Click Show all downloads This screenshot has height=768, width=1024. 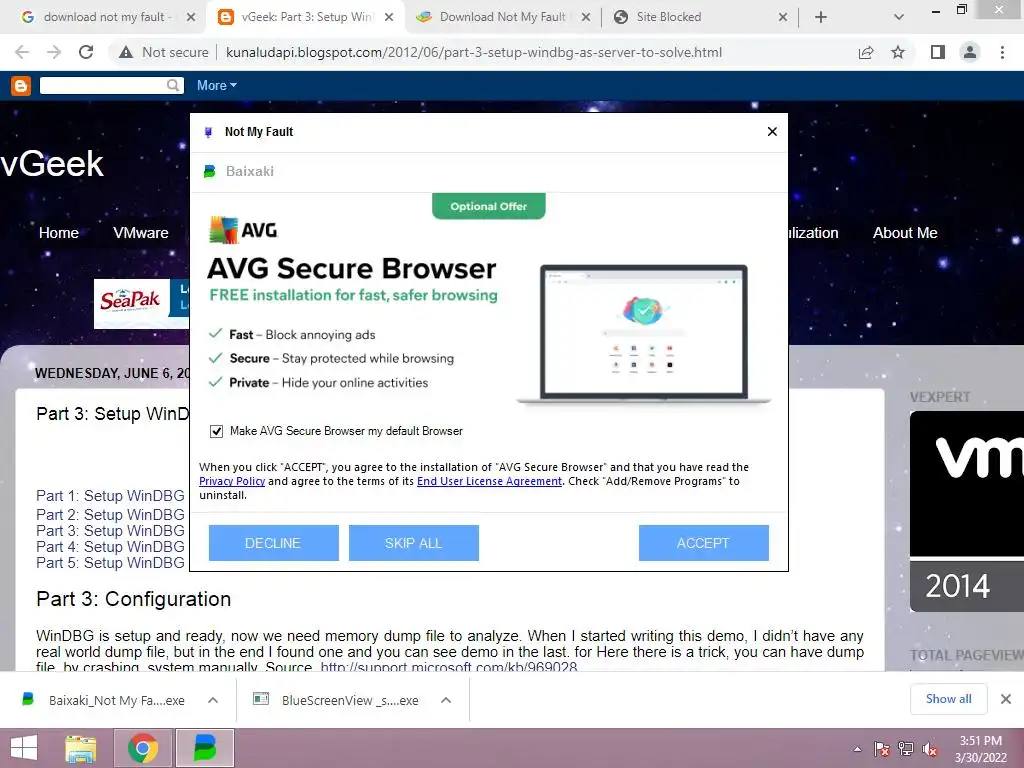948,699
